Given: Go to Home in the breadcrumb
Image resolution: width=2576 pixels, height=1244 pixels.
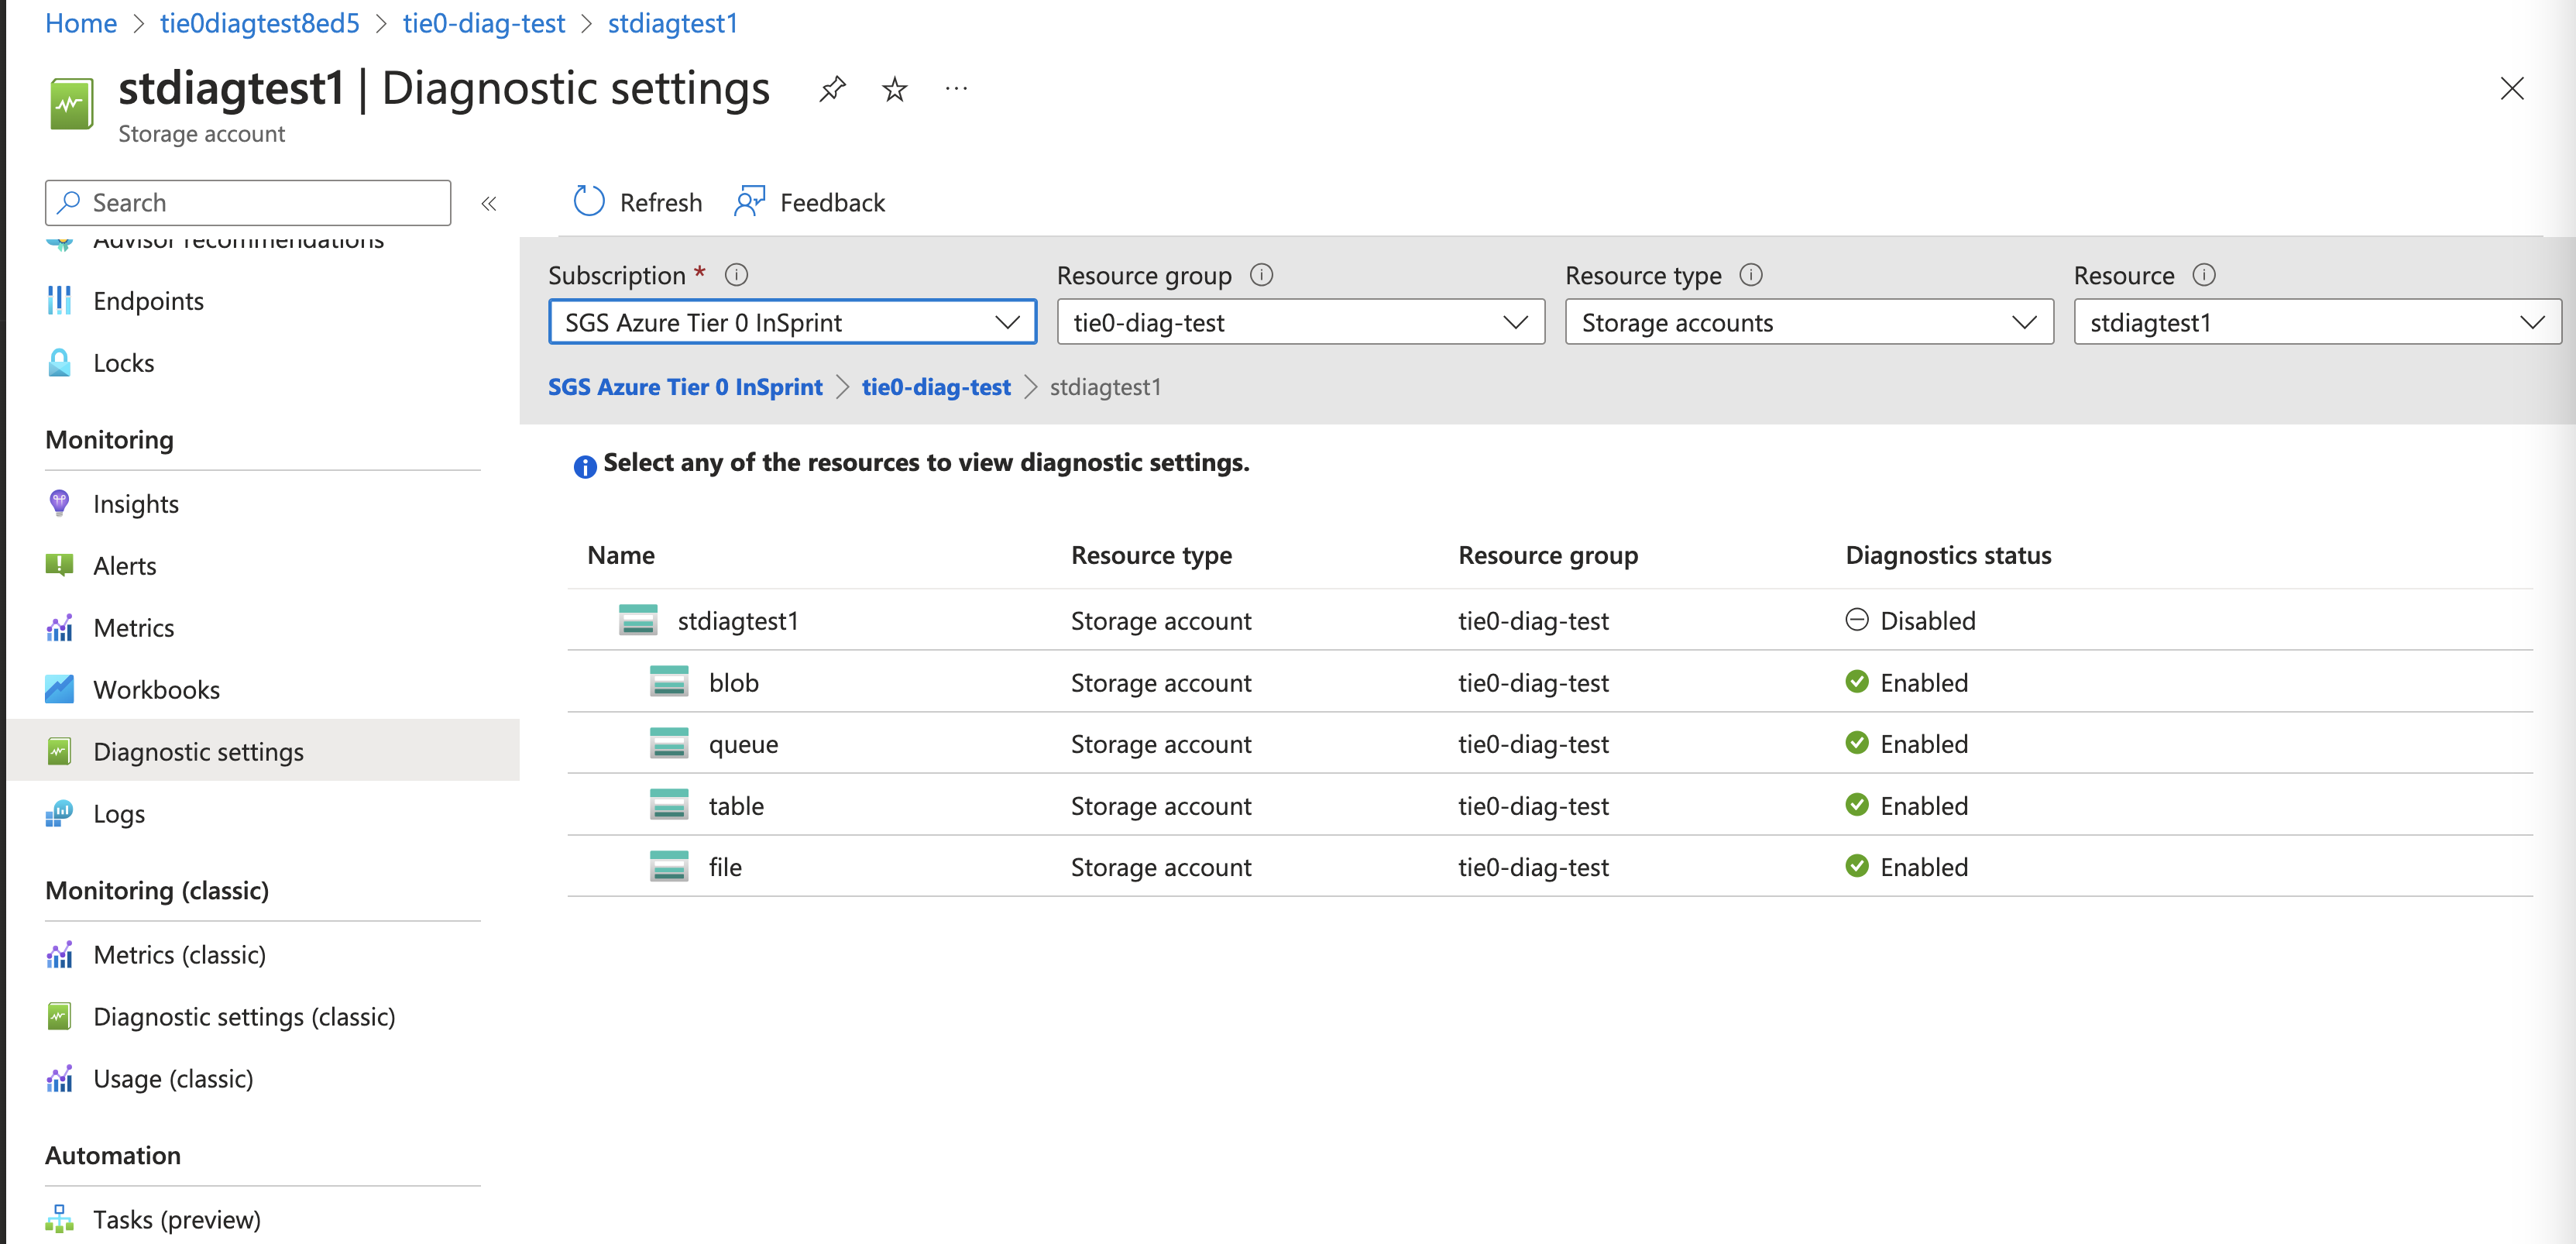Looking at the screenshot, I should tap(81, 23).
